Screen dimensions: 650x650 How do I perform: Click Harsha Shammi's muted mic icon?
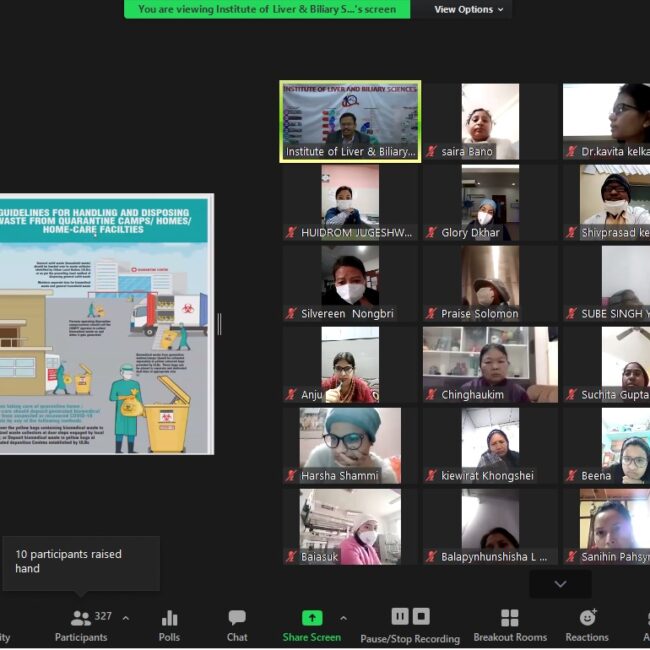click(x=291, y=476)
